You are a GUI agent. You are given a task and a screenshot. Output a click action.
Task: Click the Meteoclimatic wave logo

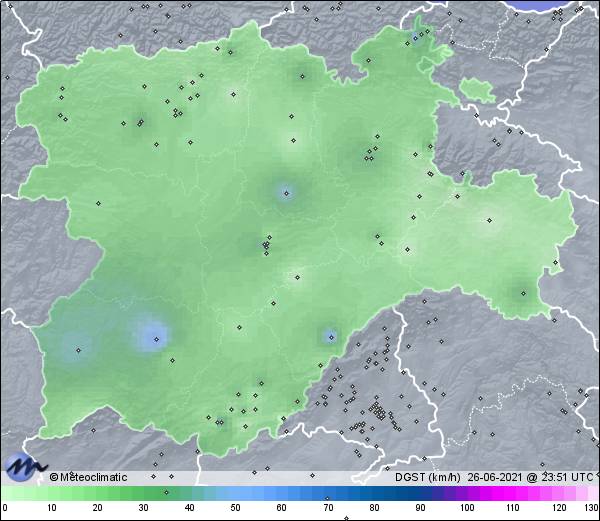(x=25, y=467)
